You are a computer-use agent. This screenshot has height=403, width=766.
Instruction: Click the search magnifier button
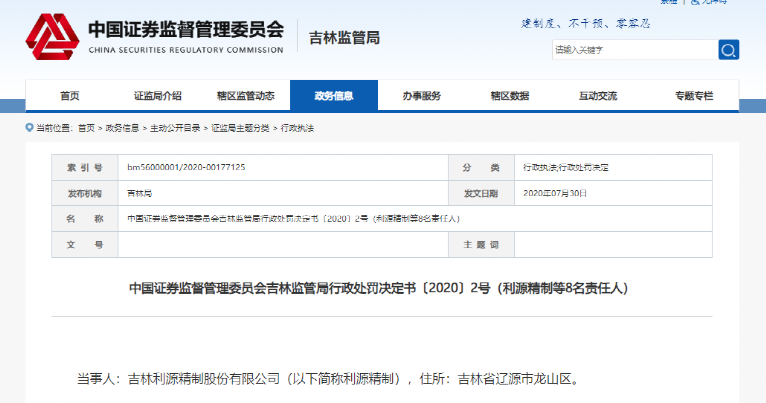click(728, 50)
